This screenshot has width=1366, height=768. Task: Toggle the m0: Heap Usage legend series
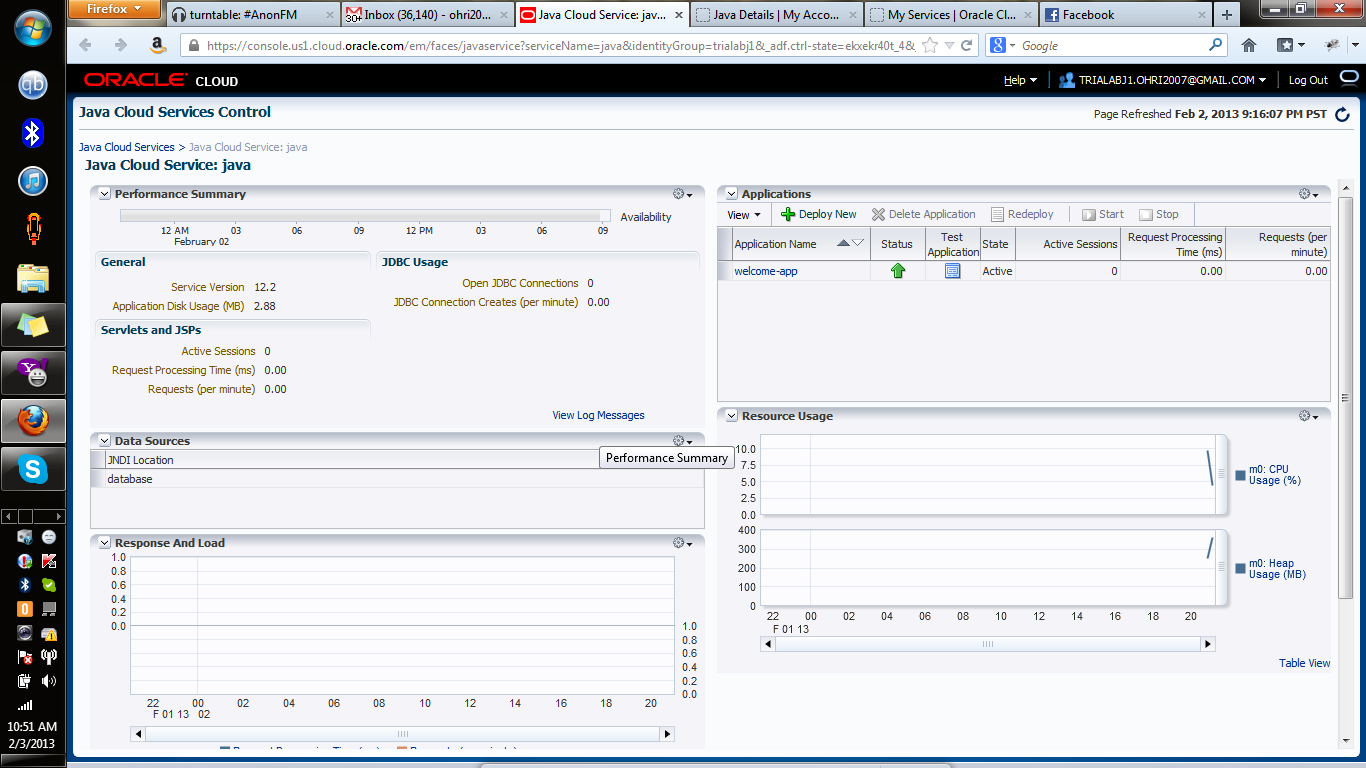[1240, 569]
